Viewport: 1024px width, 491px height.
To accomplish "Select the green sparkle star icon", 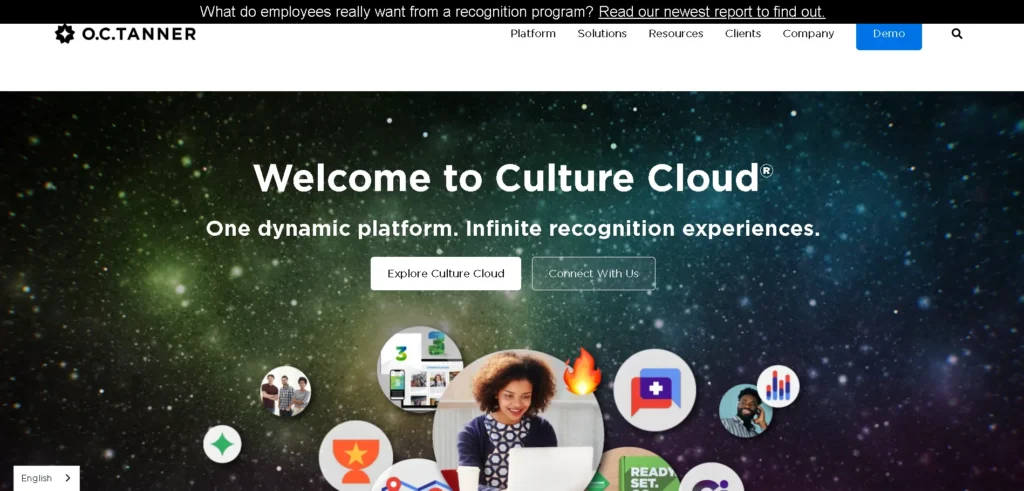I will pos(222,444).
